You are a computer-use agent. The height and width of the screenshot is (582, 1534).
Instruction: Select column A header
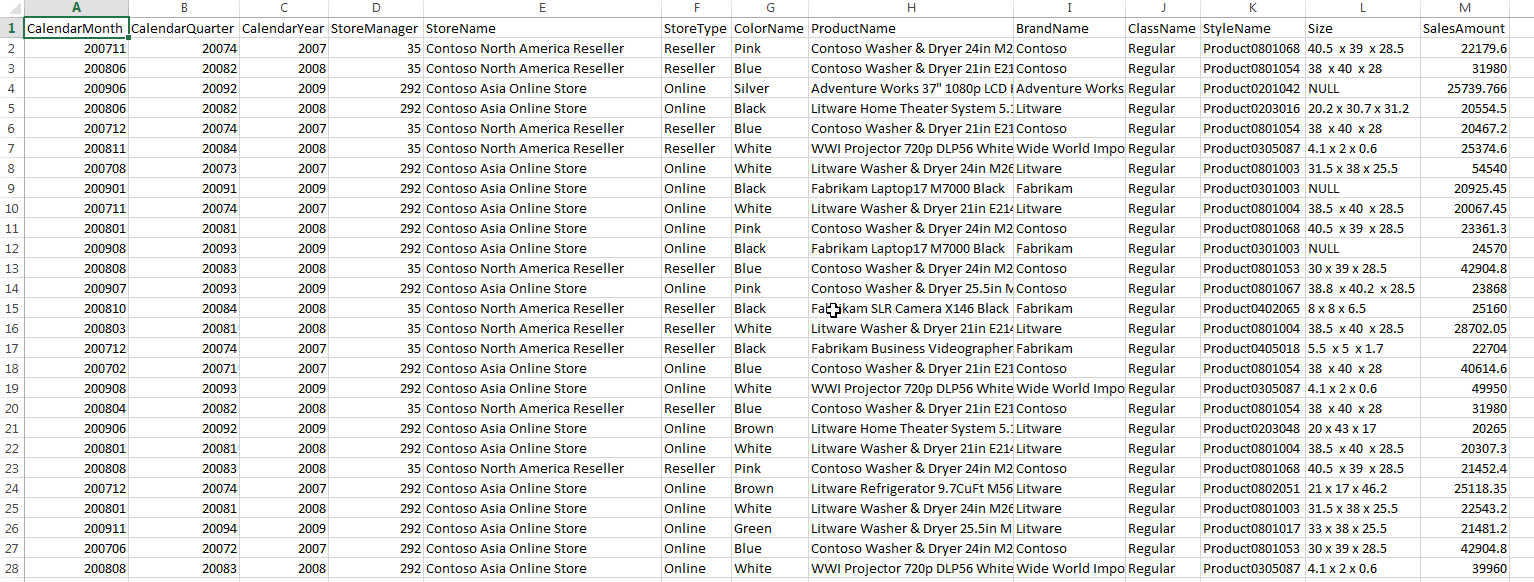tap(76, 8)
